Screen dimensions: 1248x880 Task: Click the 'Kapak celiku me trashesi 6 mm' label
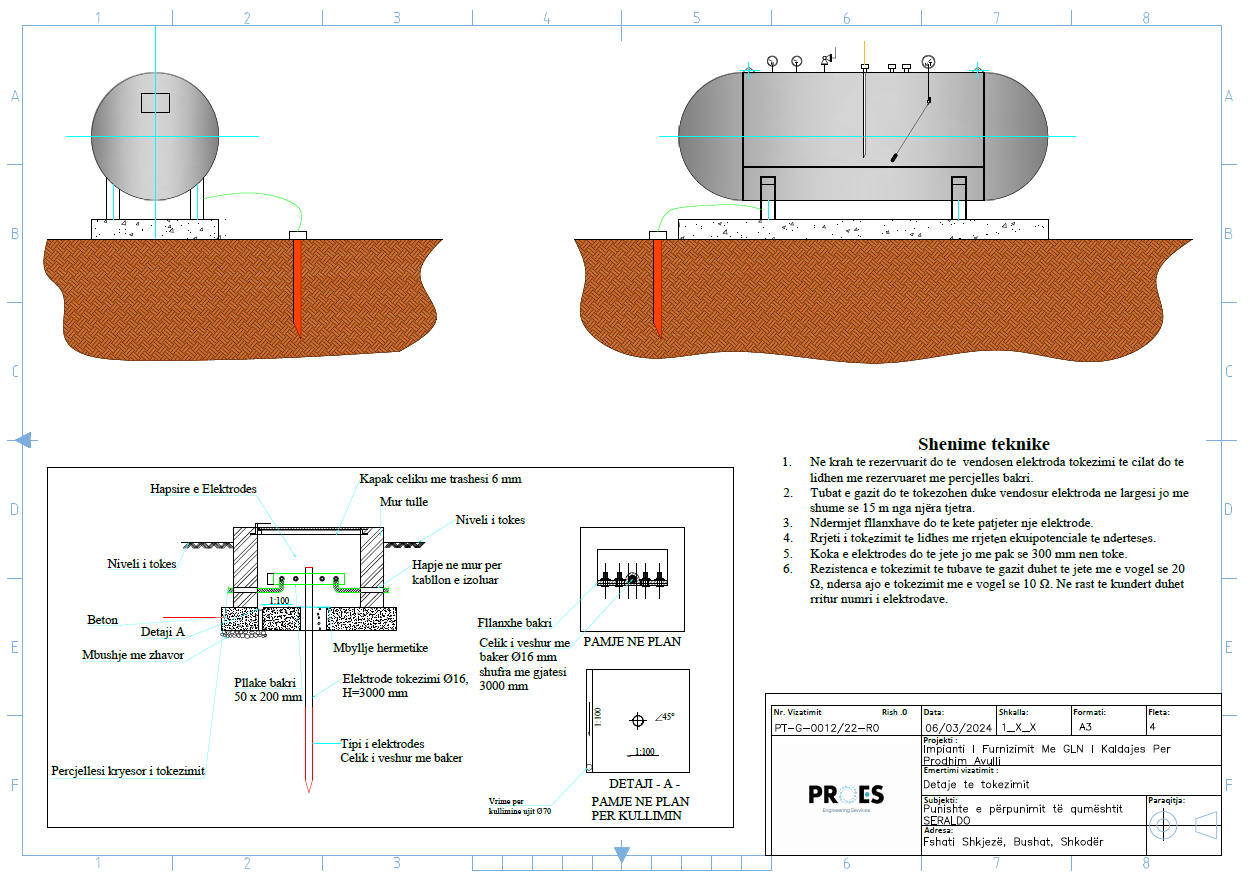coord(440,479)
